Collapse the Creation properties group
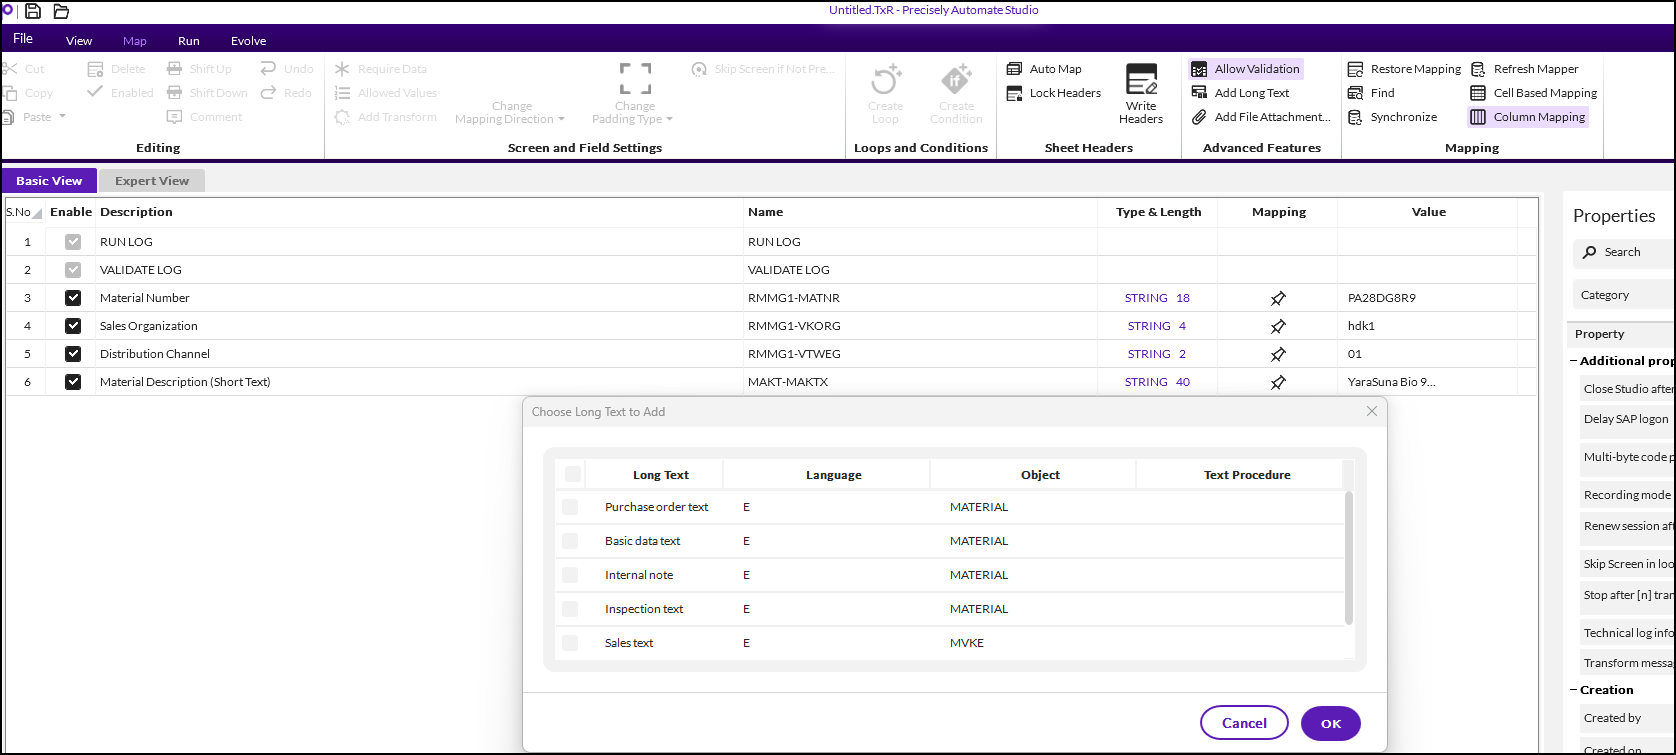 pyautogui.click(x=1573, y=690)
